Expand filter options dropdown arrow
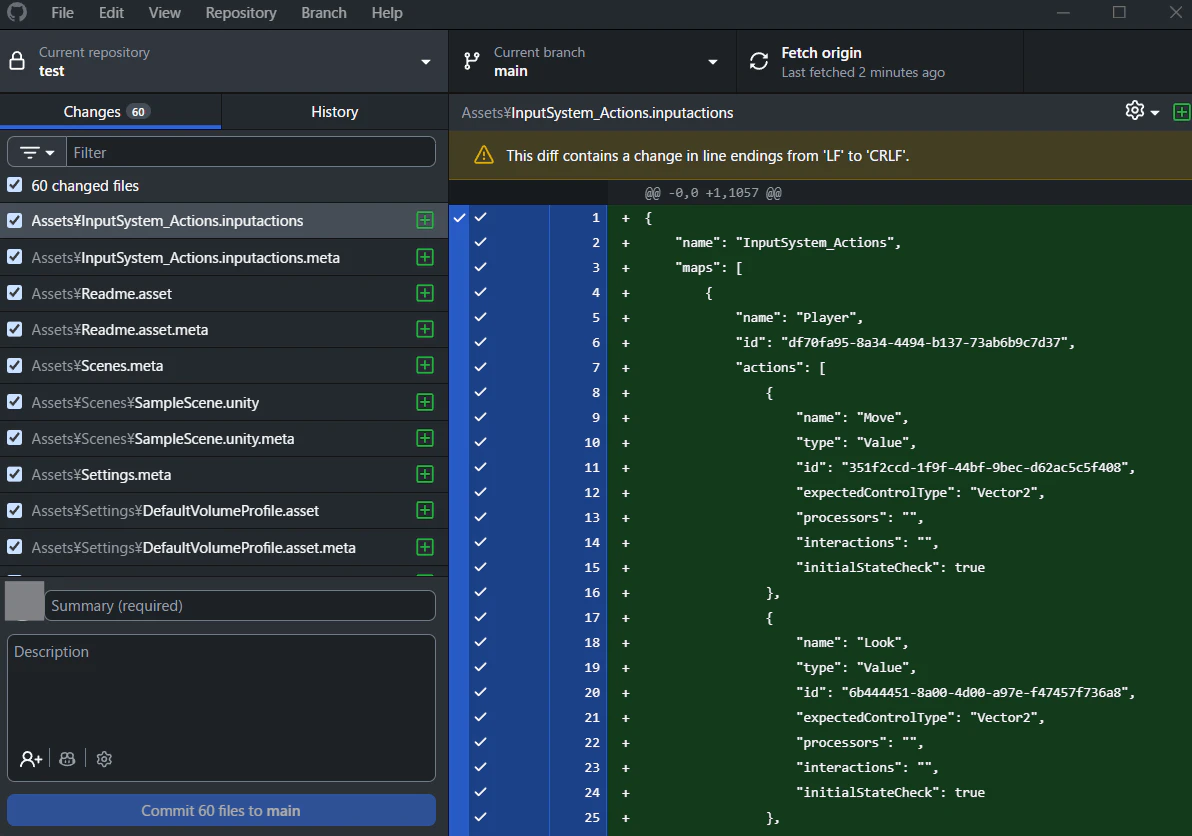1192x836 pixels. pos(50,153)
